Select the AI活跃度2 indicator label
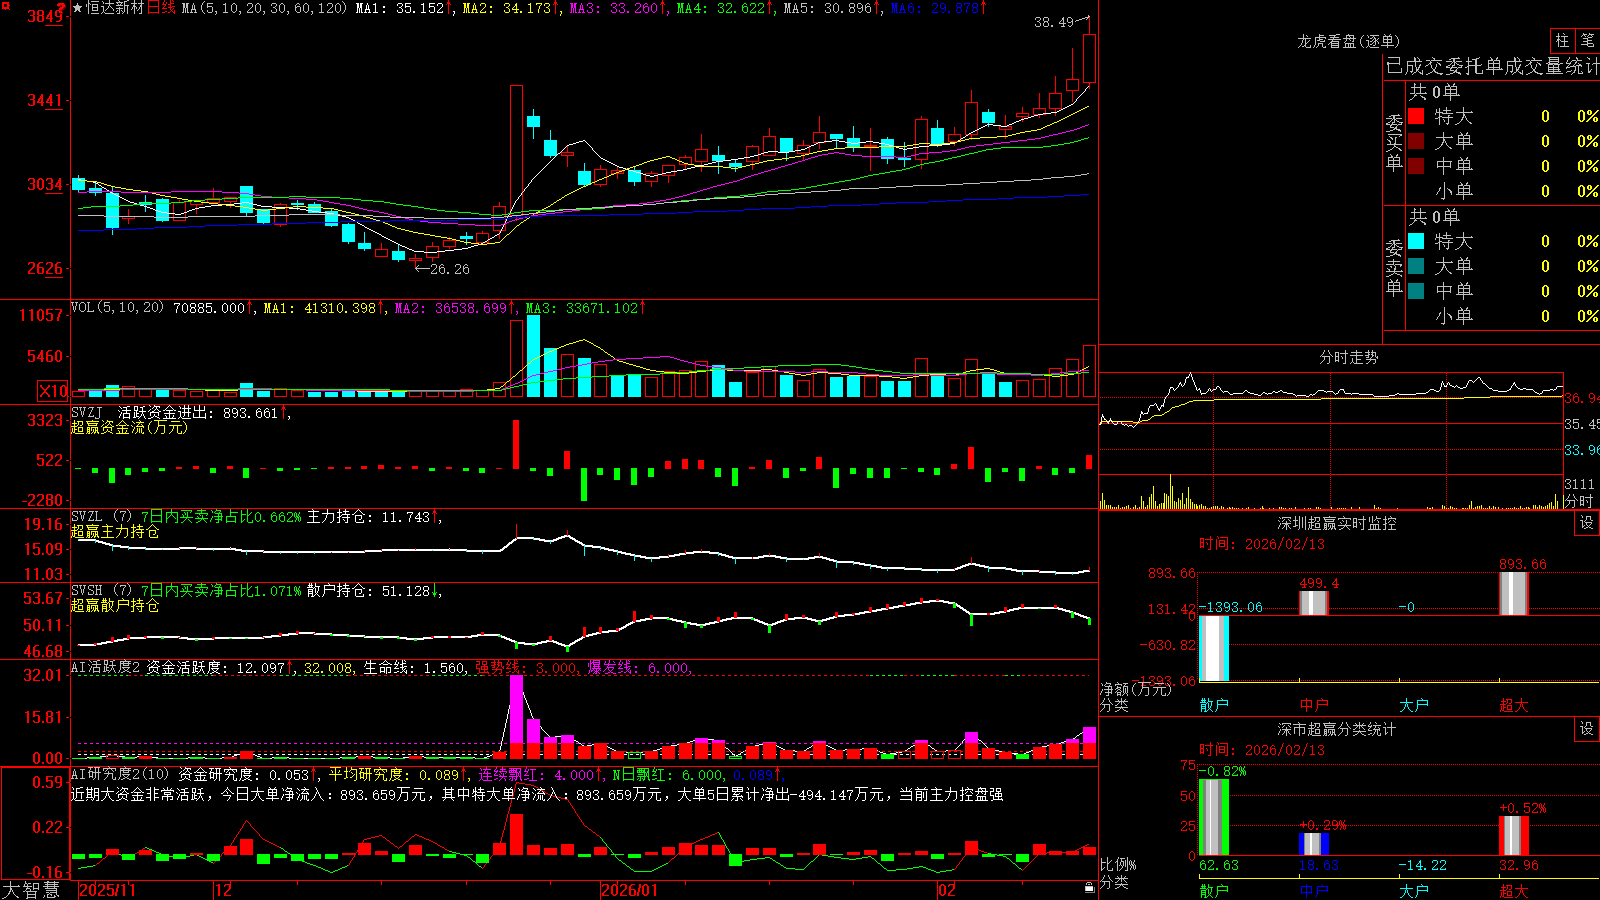The image size is (1600, 900). [x=106, y=667]
